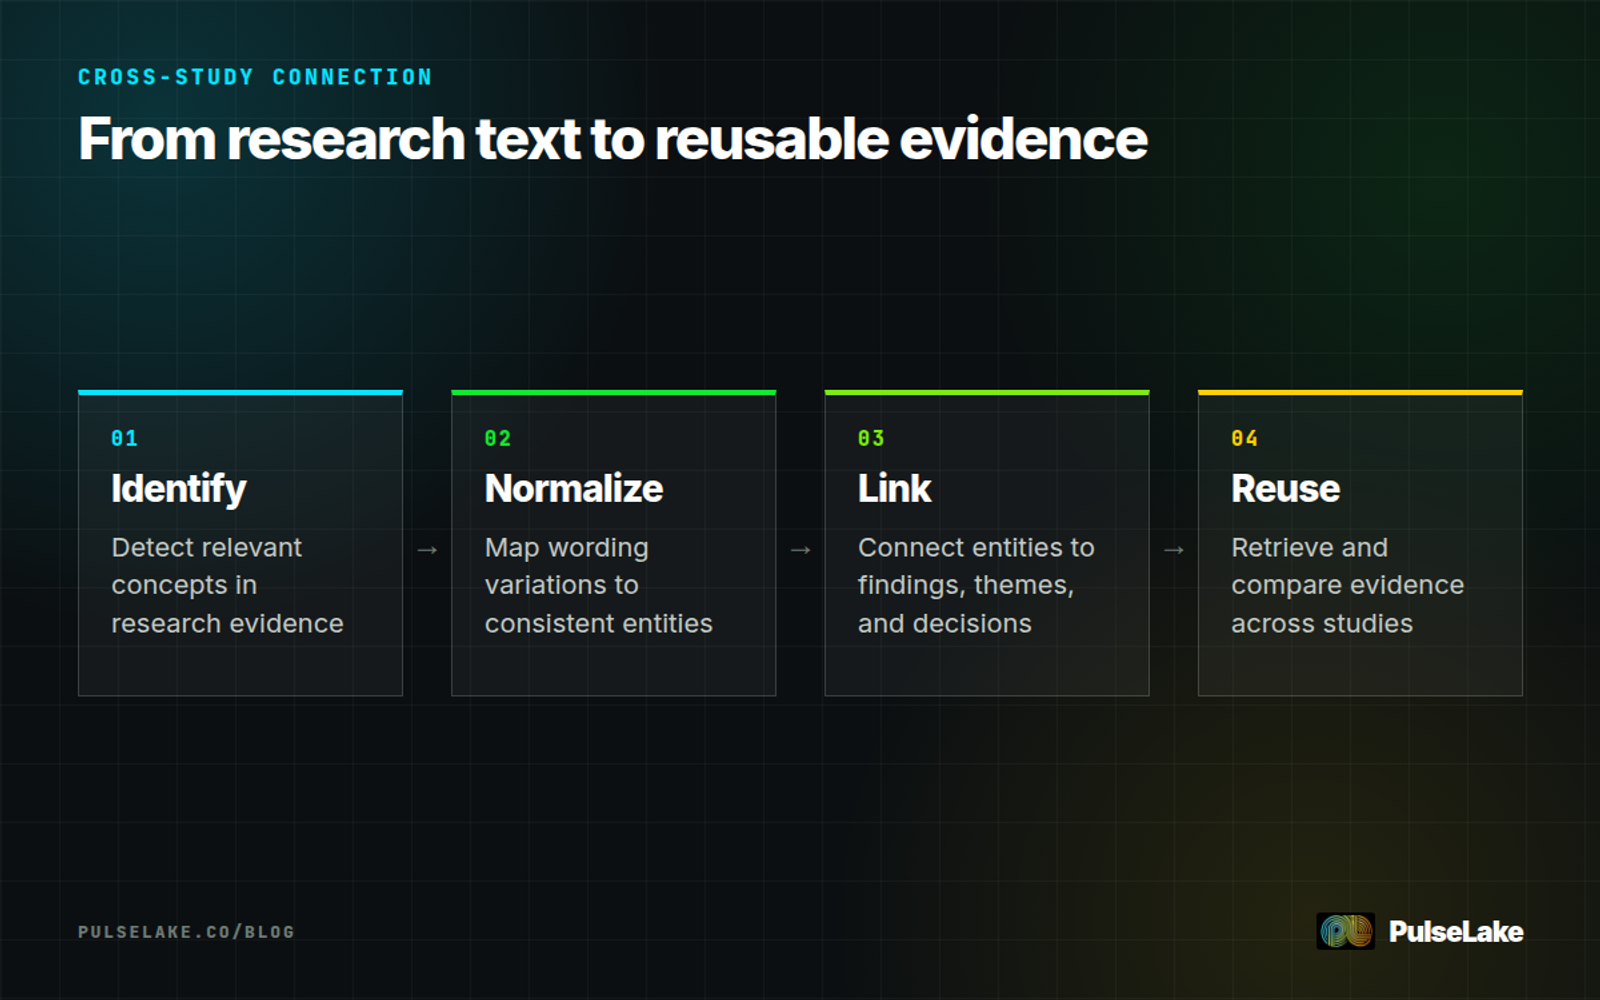
Task: Click step number 02
Action: (498, 438)
